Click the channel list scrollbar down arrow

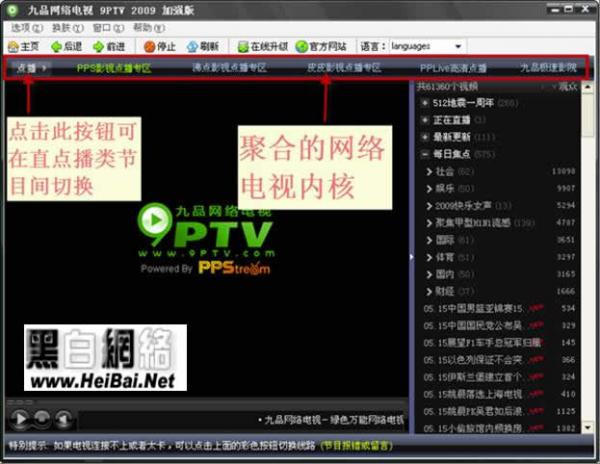(x=588, y=428)
